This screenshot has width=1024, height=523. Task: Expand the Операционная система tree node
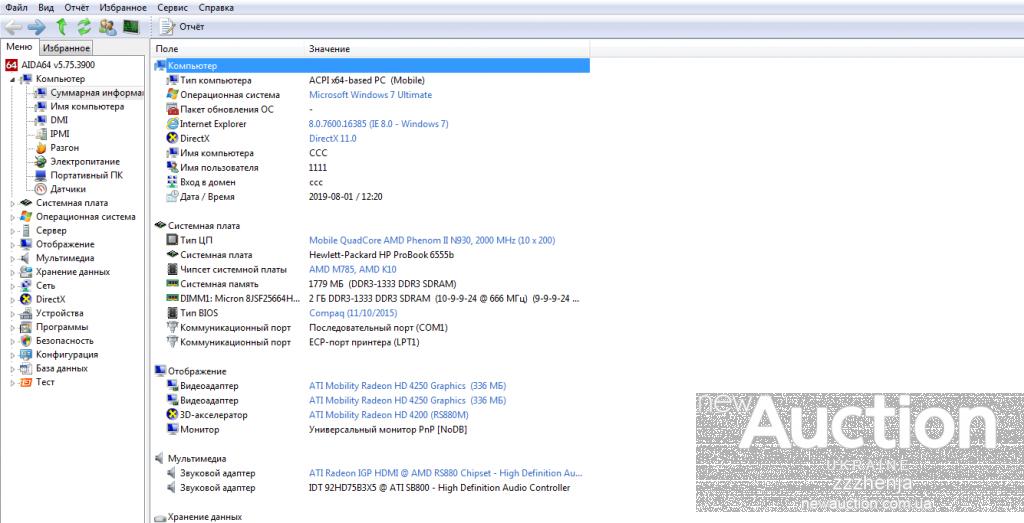(x=12, y=217)
